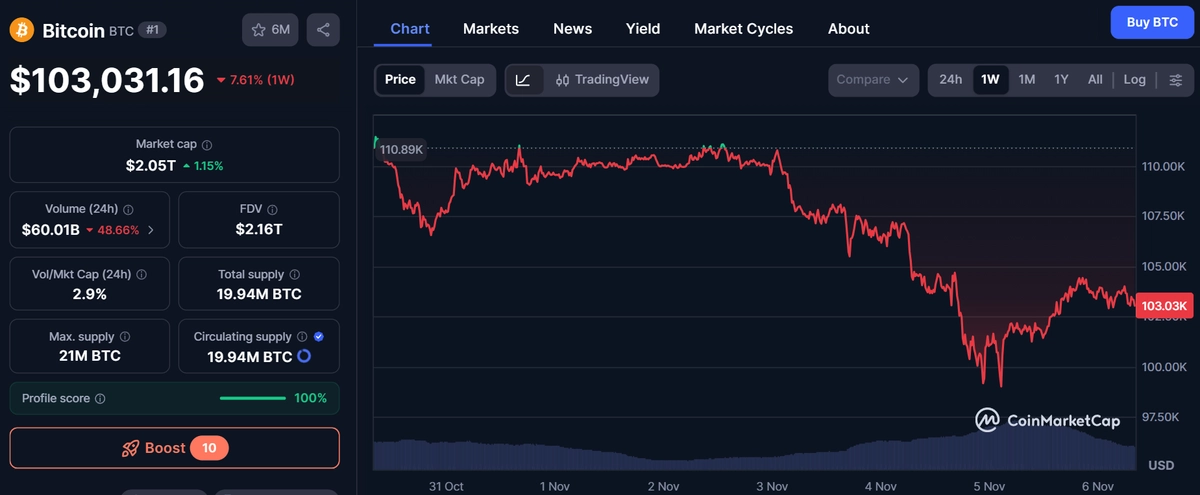Viewport: 1200px width, 495px height.
Task: Click the verified badge by Circulating supply
Action: coord(318,337)
